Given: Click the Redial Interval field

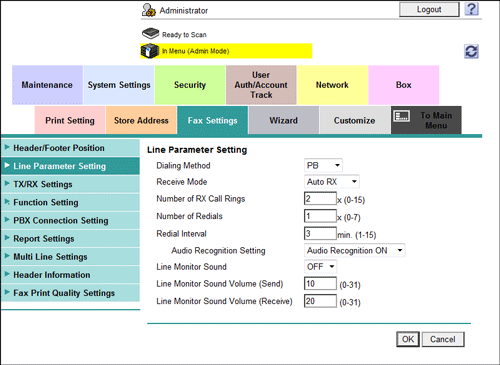Looking at the screenshot, I should (x=320, y=233).
